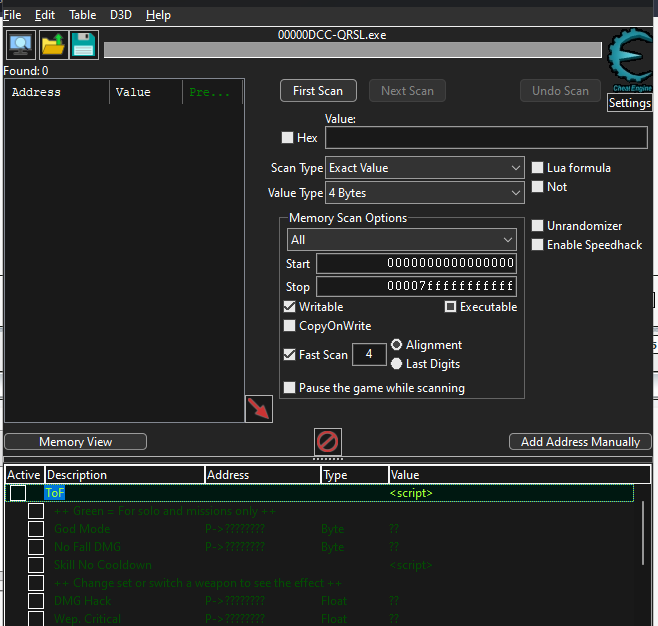Click the Previous column header in results
658x626 pixels.
212,92
